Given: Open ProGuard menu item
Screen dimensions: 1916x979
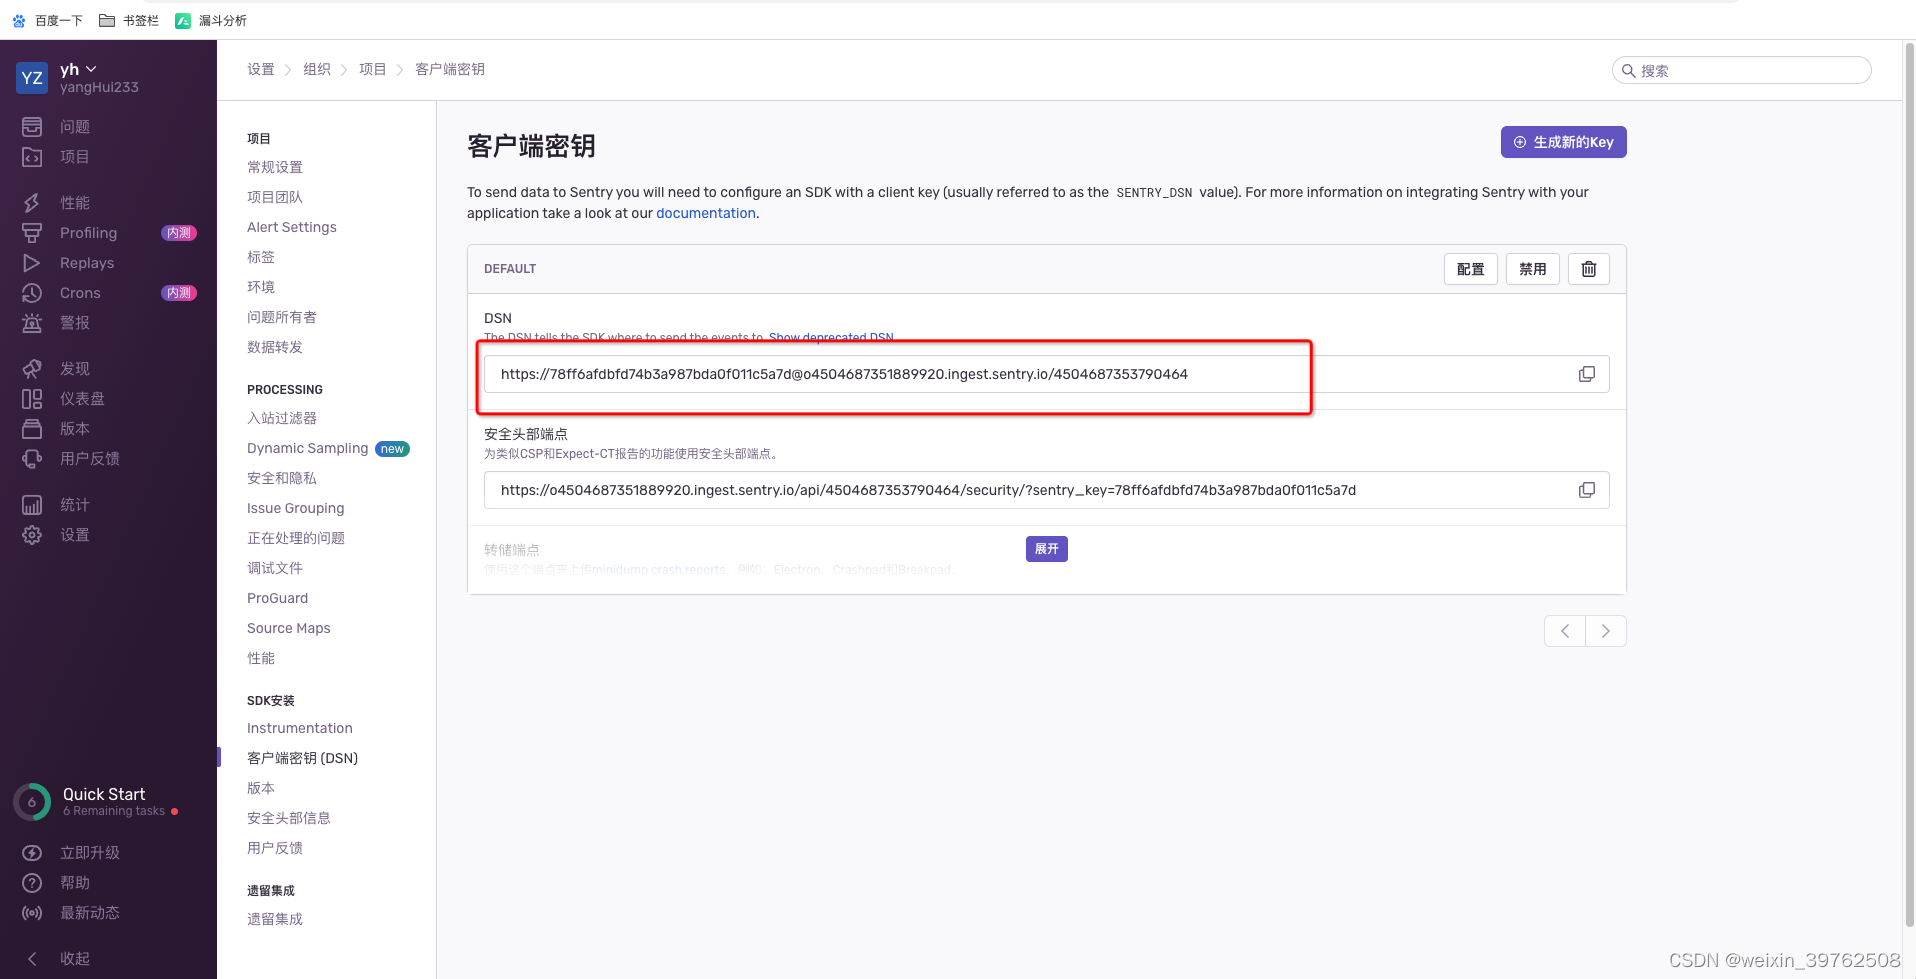Looking at the screenshot, I should click(x=278, y=598).
